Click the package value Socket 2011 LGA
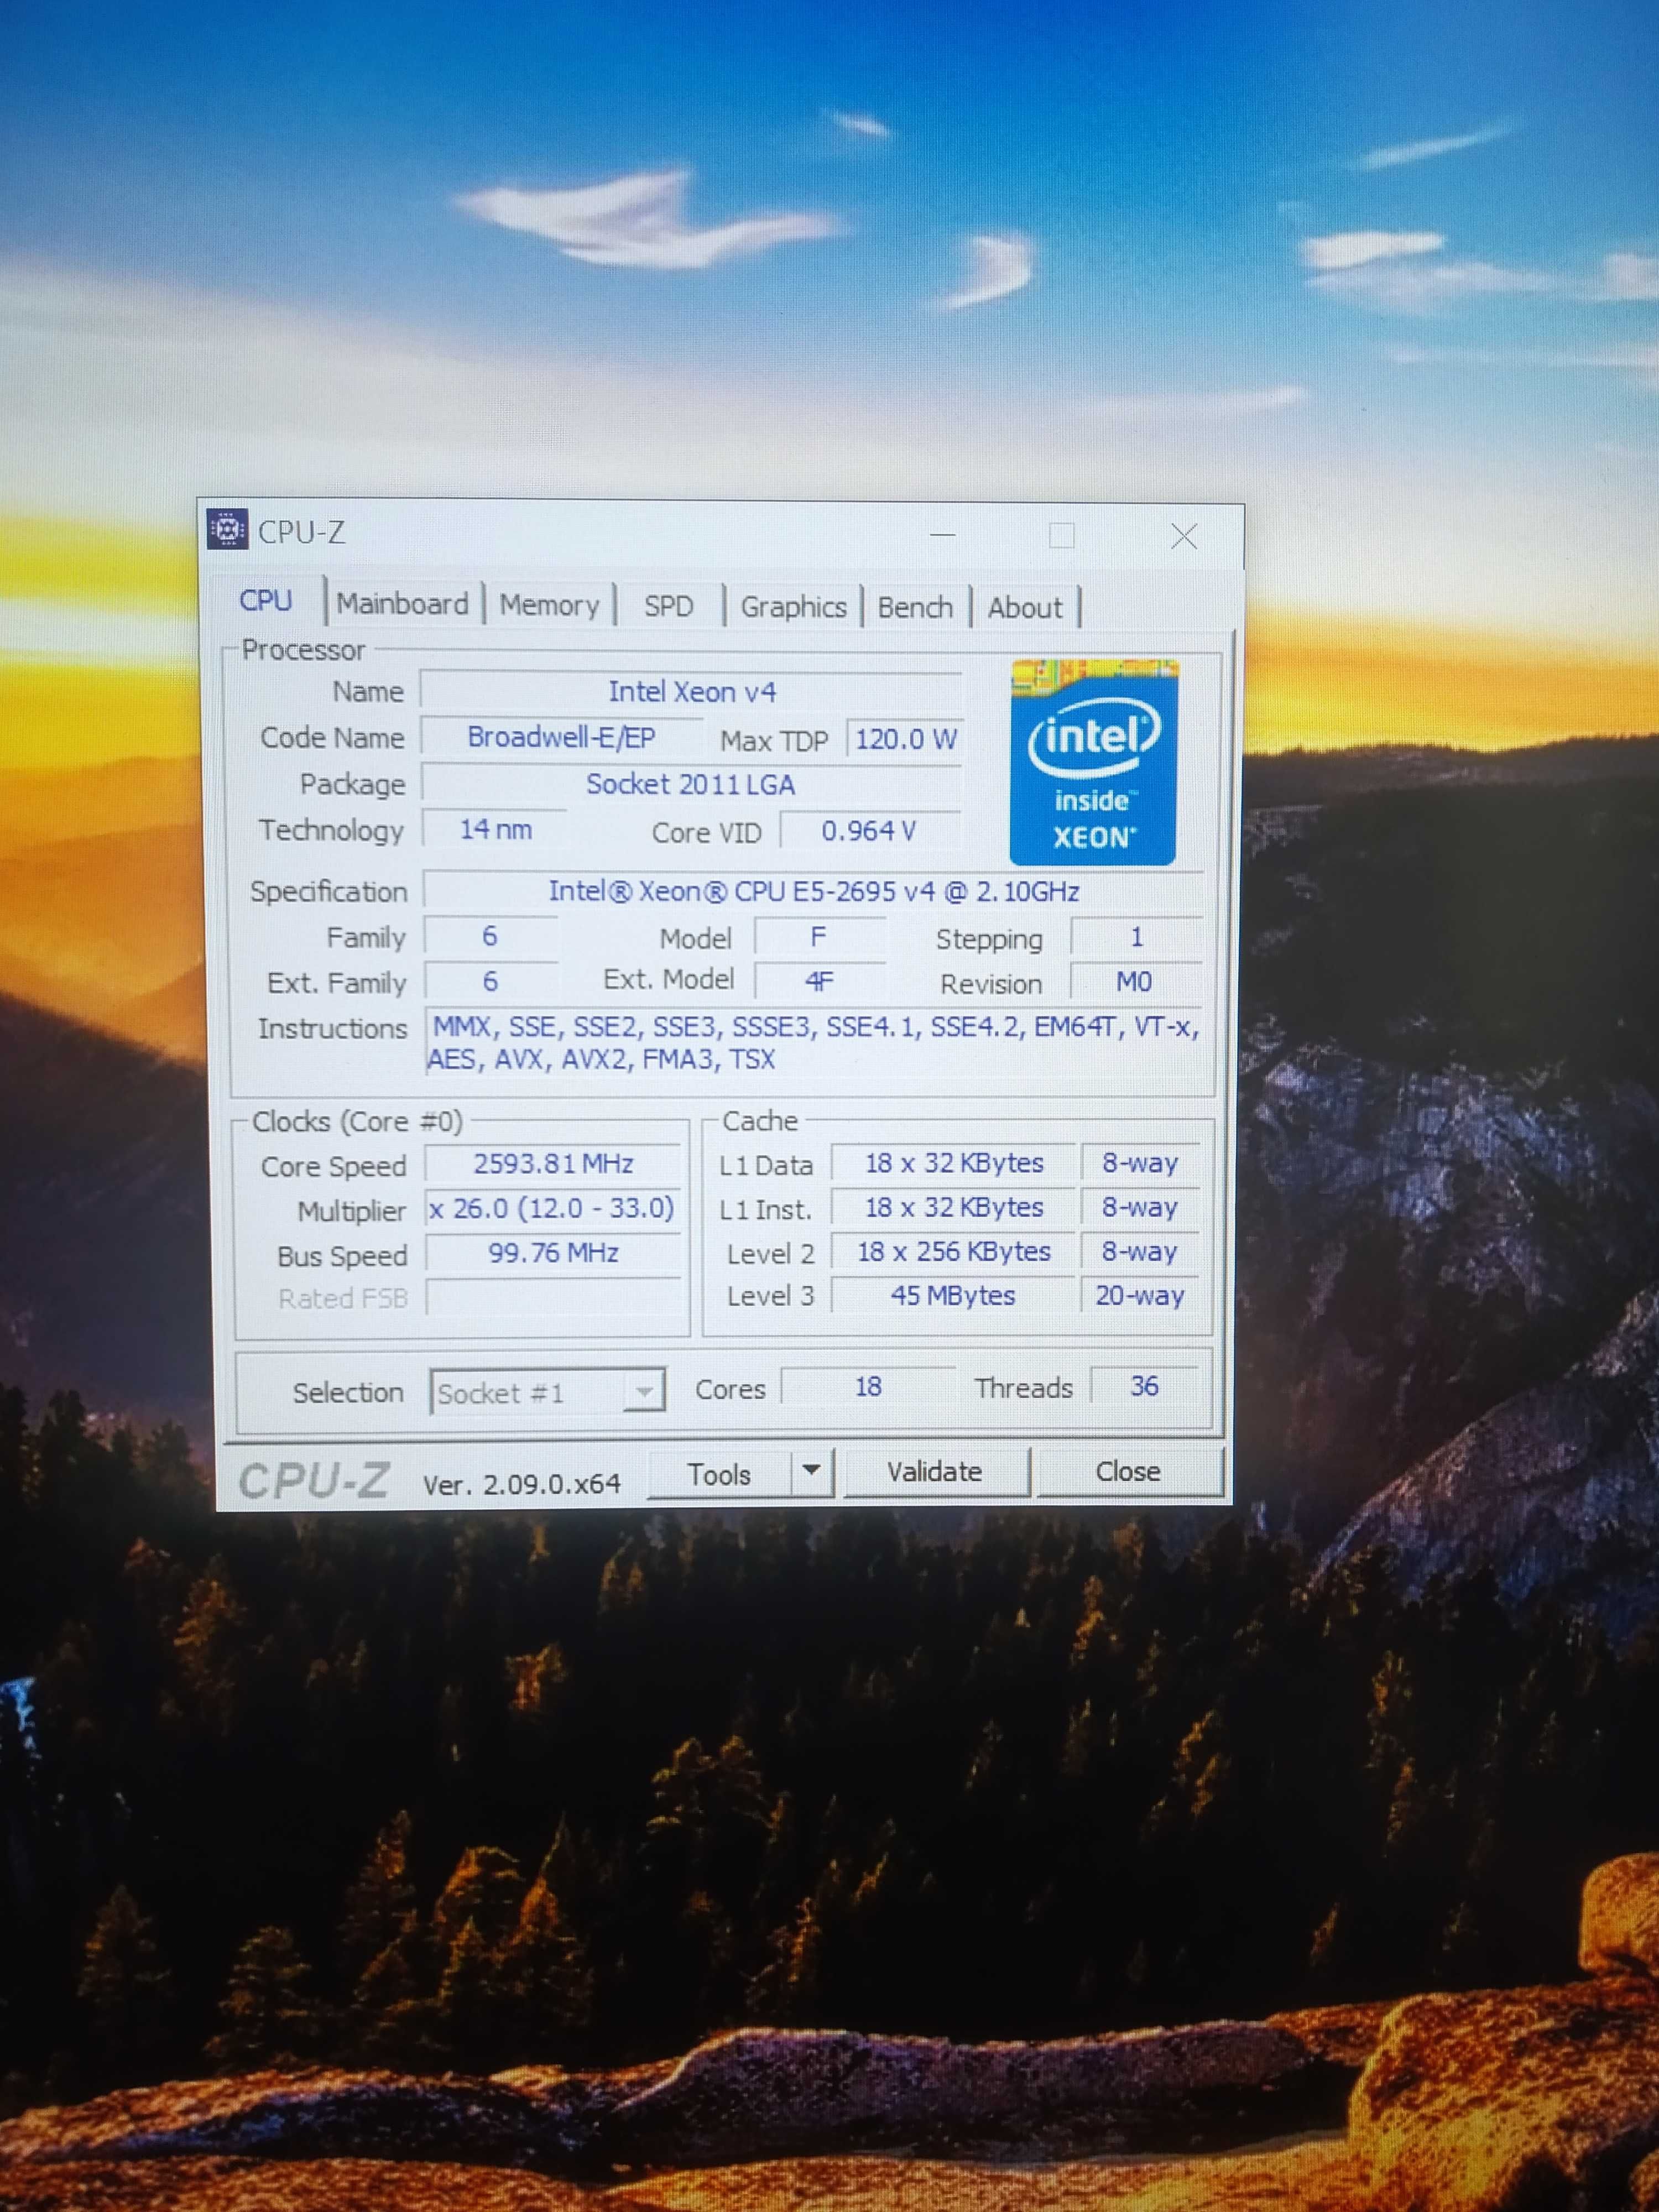The height and width of the screenshot is (2212, 1659). tap(691, 784)
